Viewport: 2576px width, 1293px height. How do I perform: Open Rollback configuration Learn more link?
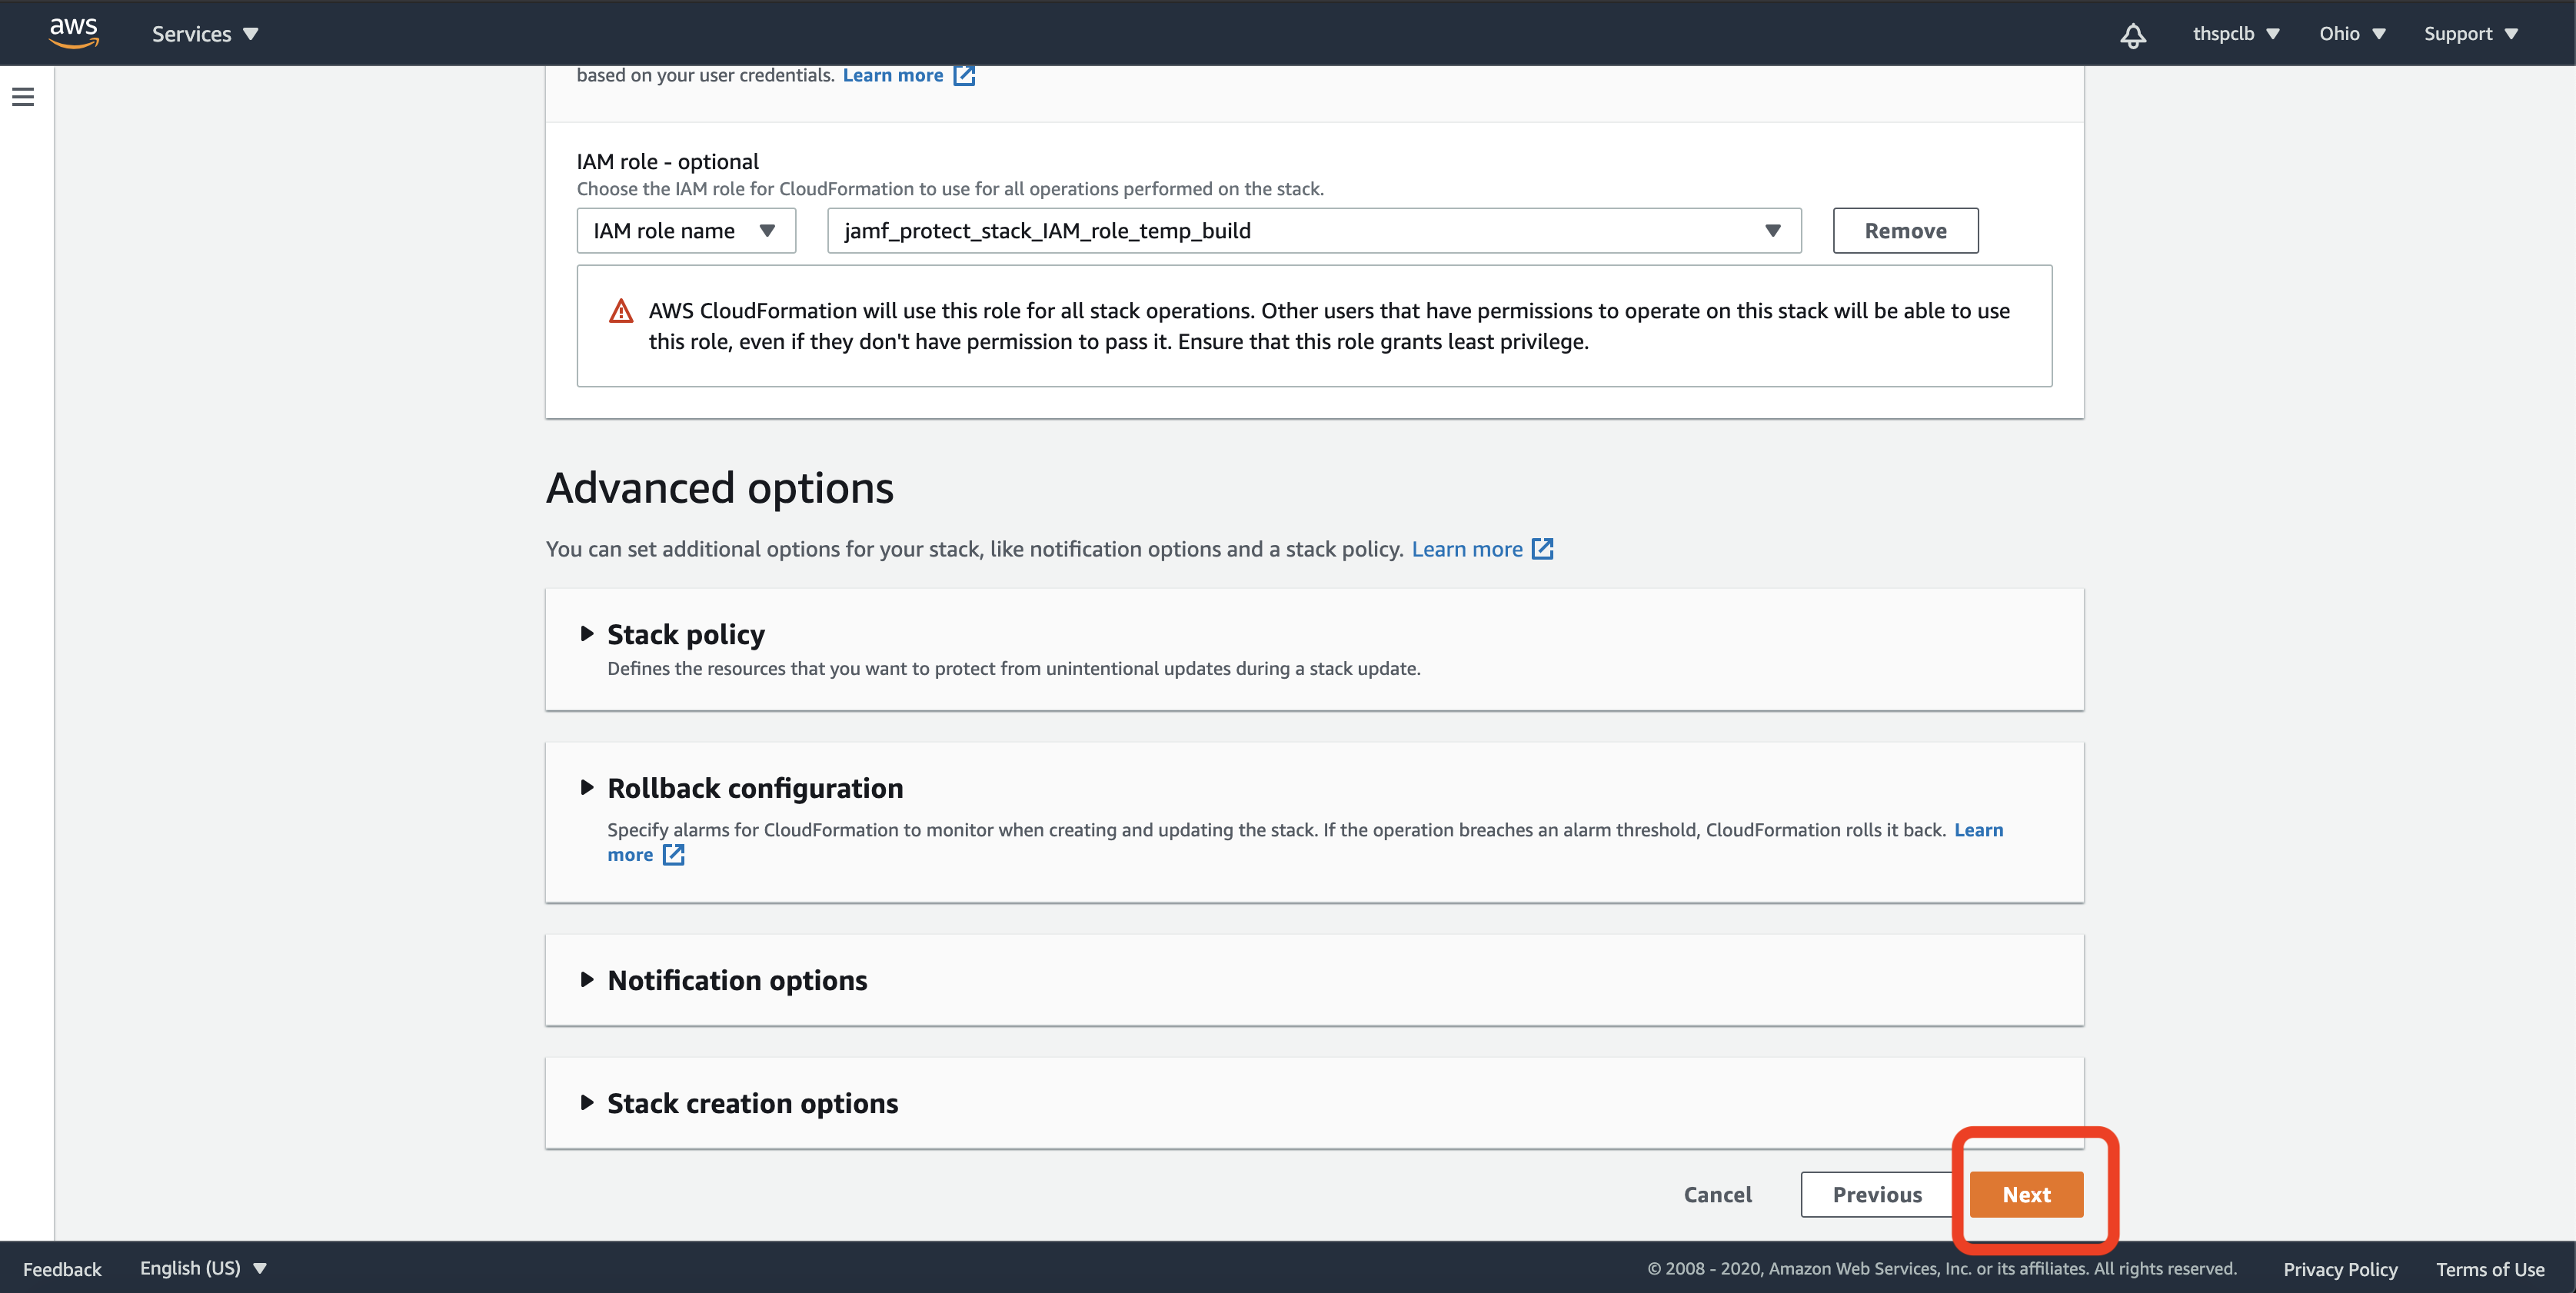pyautogui.click(x=1979, y=830)
